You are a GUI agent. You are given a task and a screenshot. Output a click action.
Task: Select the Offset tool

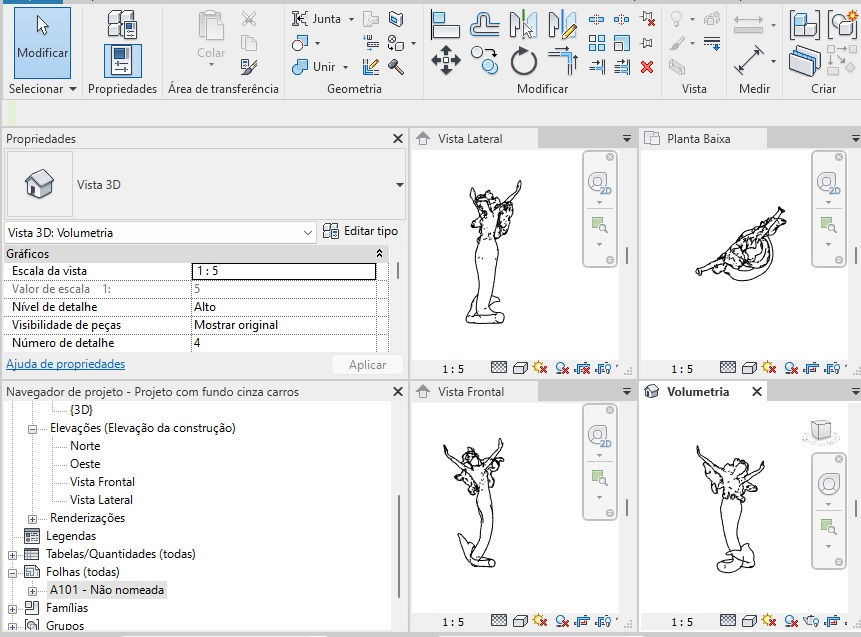tap(485, 25)
